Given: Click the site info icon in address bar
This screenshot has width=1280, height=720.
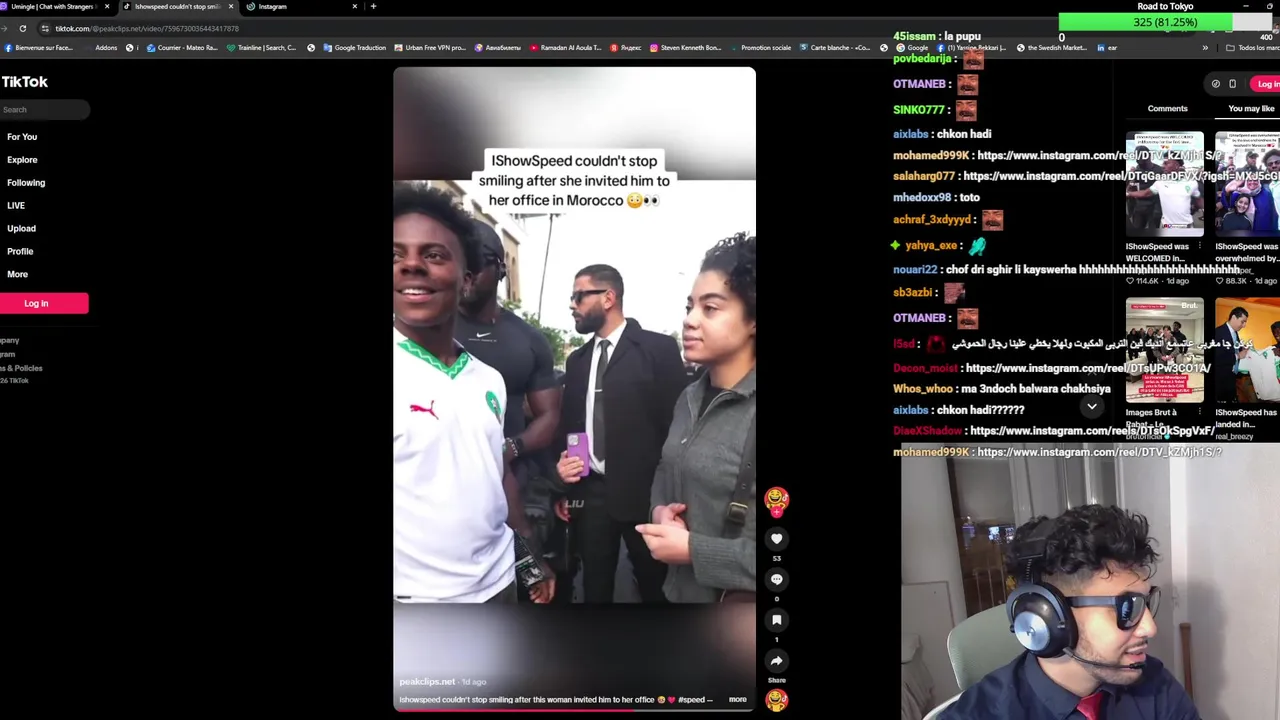Looking at the screenshot, I should [x=44, y=28].
